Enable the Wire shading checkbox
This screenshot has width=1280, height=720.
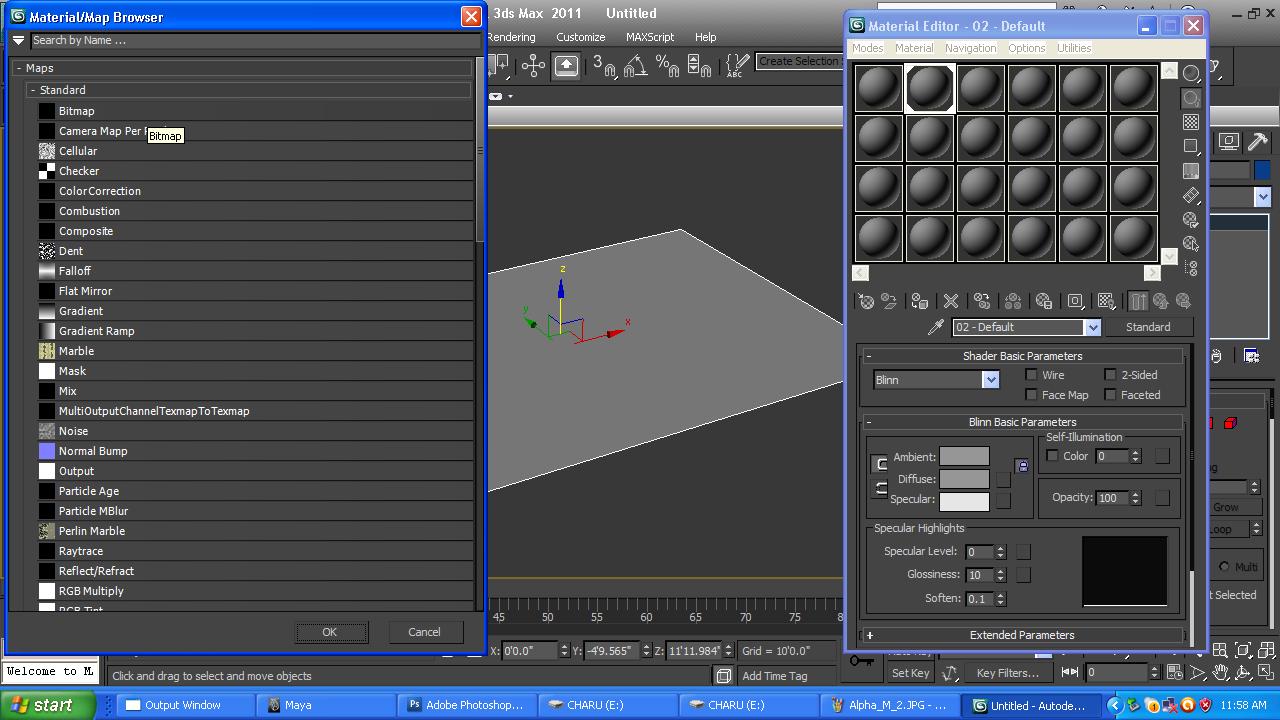[x=1031, y=374]
